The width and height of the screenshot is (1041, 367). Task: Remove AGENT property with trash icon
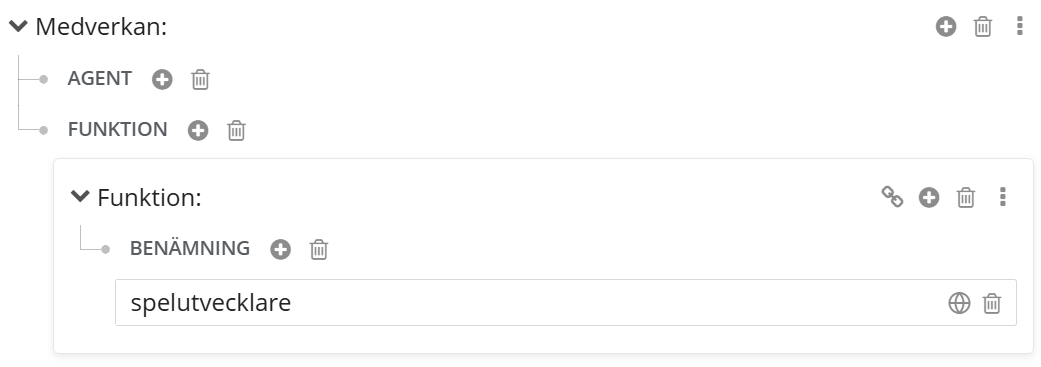[200, 80]
